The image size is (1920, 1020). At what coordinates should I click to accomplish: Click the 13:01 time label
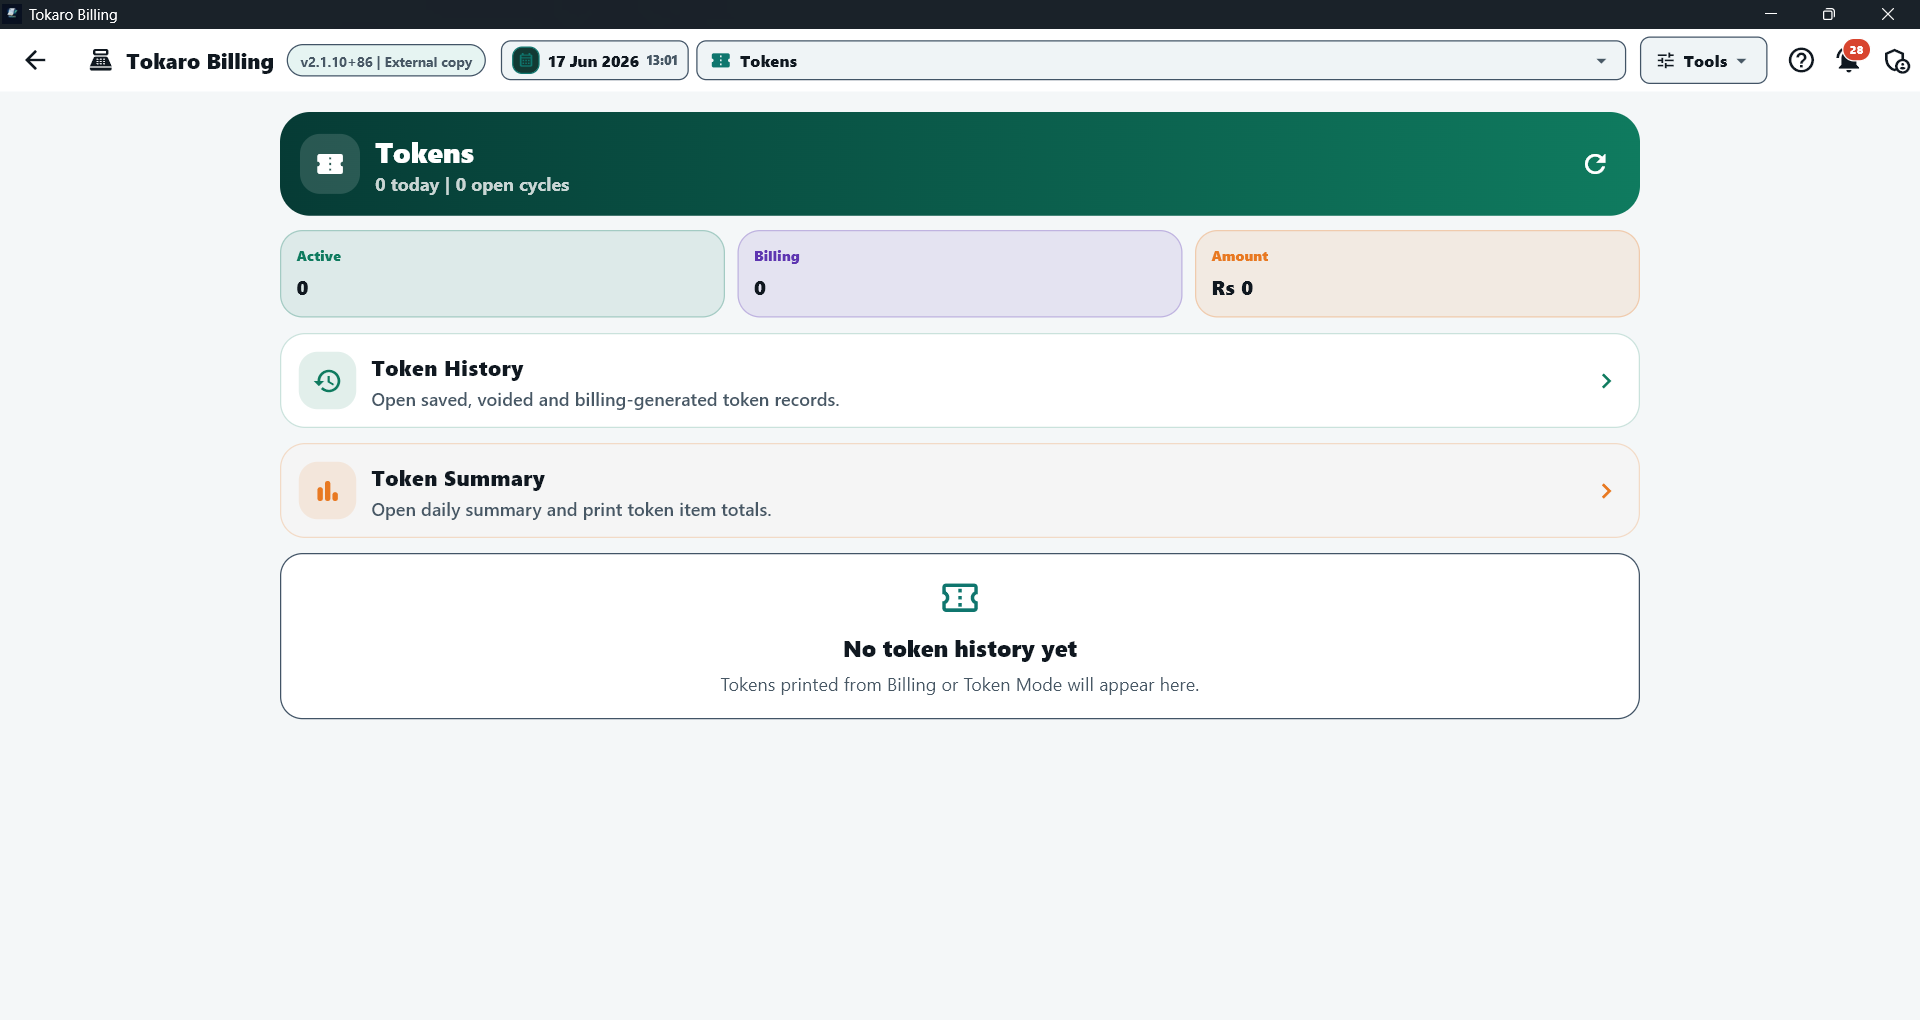(662, 61)
